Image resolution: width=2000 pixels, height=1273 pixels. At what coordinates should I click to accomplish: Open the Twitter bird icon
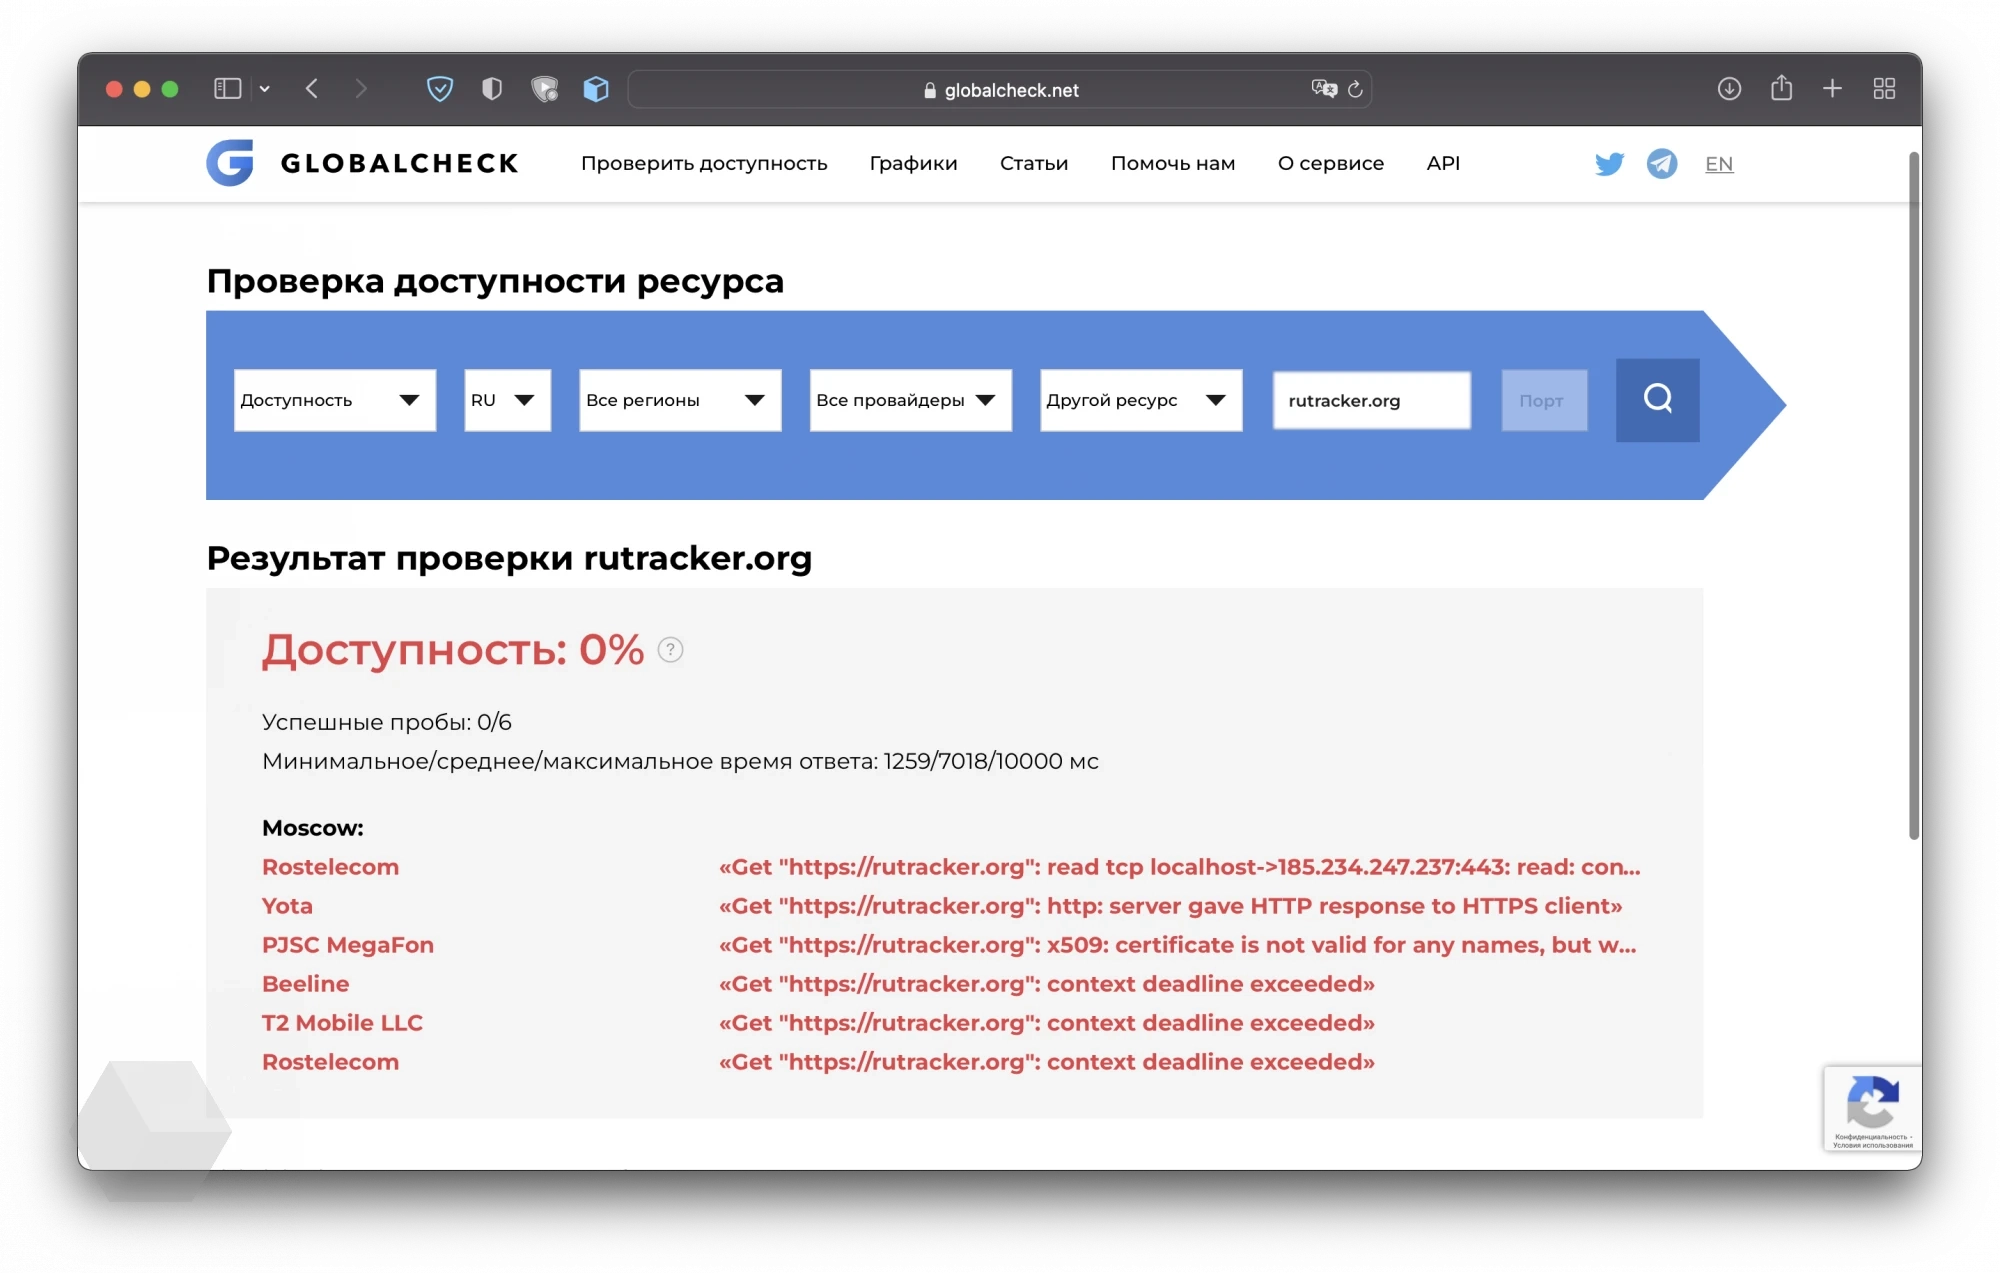(x=1609, y=164)
